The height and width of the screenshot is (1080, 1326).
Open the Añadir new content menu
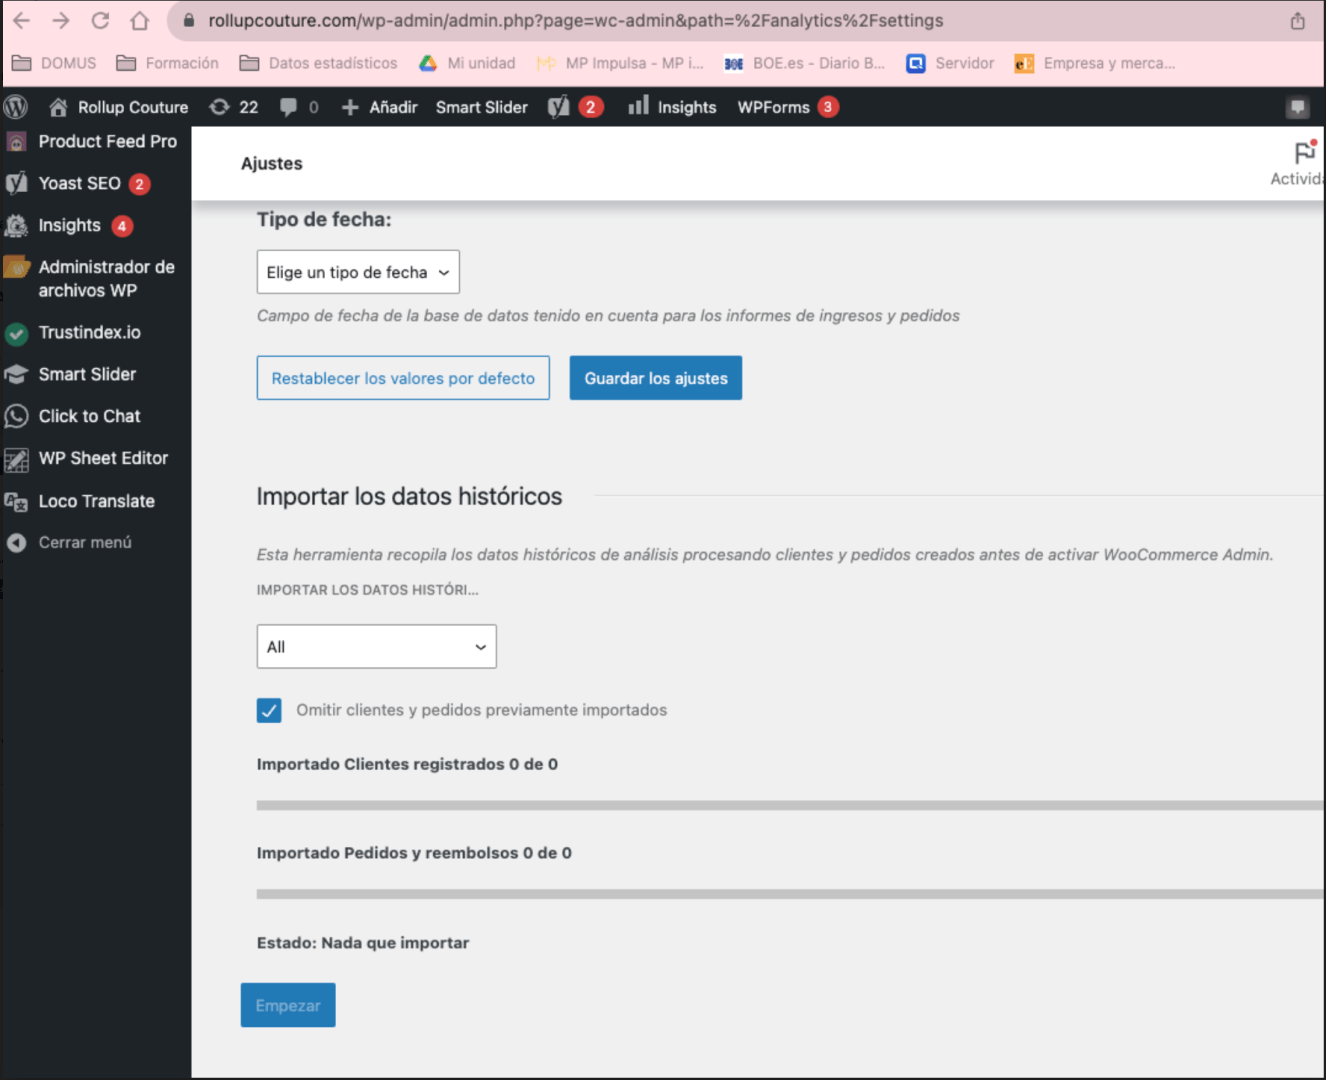pos(379,107)
